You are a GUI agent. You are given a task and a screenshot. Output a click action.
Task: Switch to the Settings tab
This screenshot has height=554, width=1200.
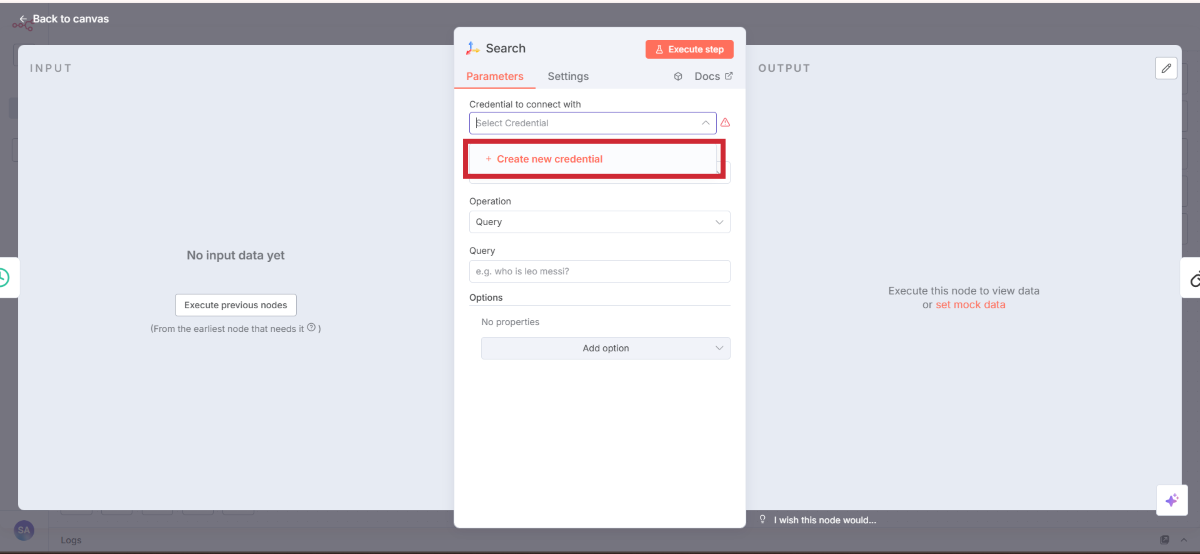pos(568,77)
